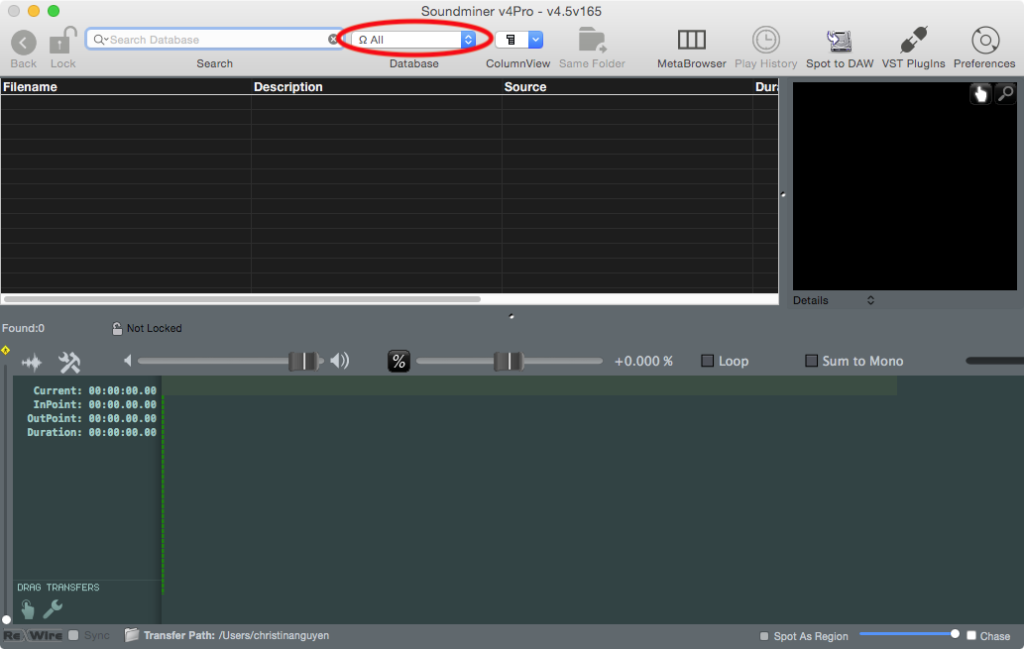Image resolution: width=1024 pixels, height=649 pixels.
Task: Click the volume slider handle
Action: pyautogui.click(x=304, y=361)
